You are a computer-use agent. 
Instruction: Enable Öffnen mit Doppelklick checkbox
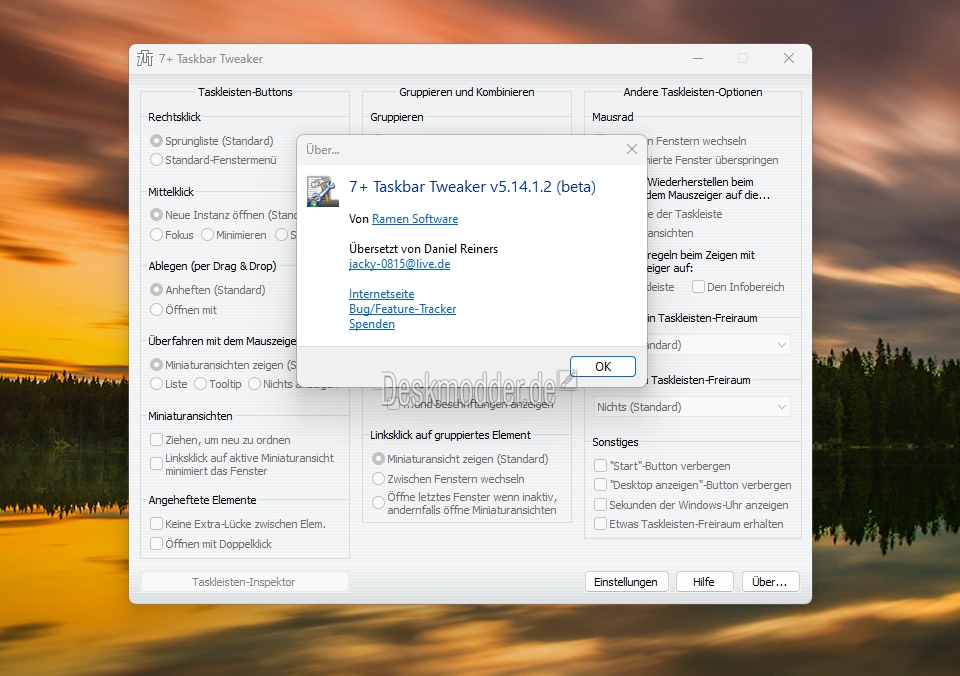click(157, 544)
